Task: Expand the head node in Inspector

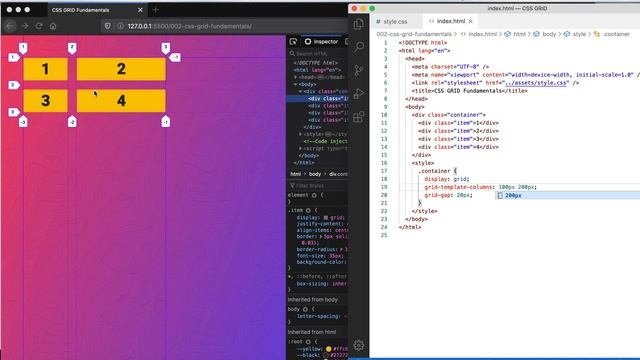Action: (x=296, y=77)
